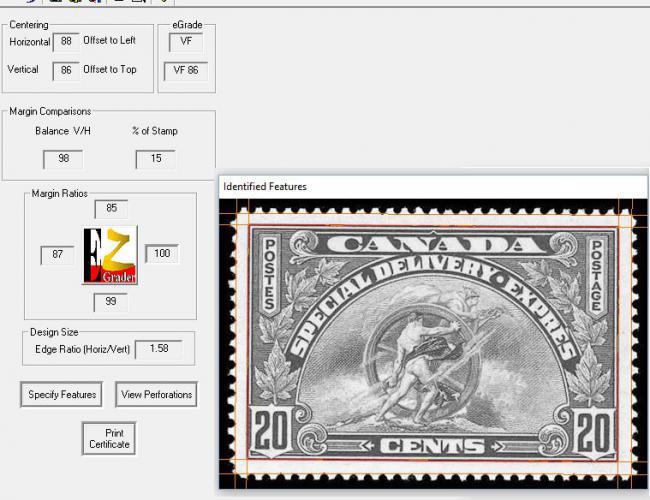
Task: Click the 'eGrade' group label
Action: tap(187, 25)
